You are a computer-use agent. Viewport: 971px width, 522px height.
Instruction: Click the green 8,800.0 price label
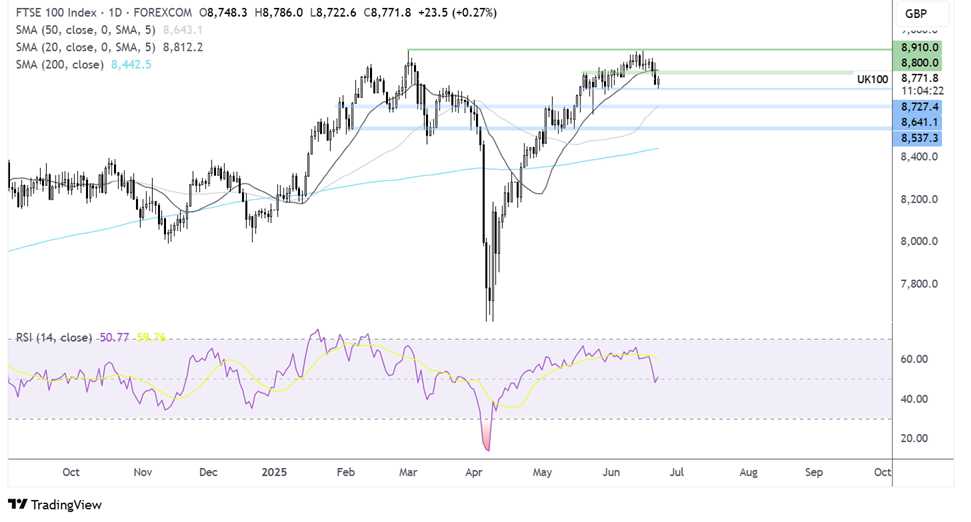(x=920, y=62)
